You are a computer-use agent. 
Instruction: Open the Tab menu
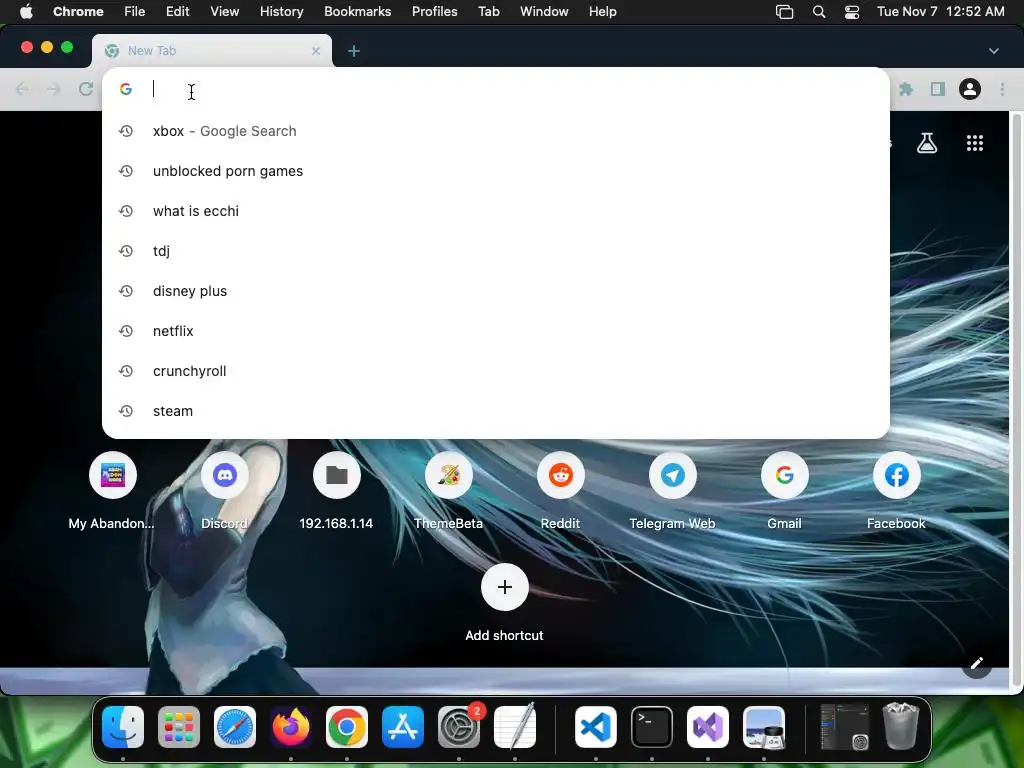pos(488,12)
